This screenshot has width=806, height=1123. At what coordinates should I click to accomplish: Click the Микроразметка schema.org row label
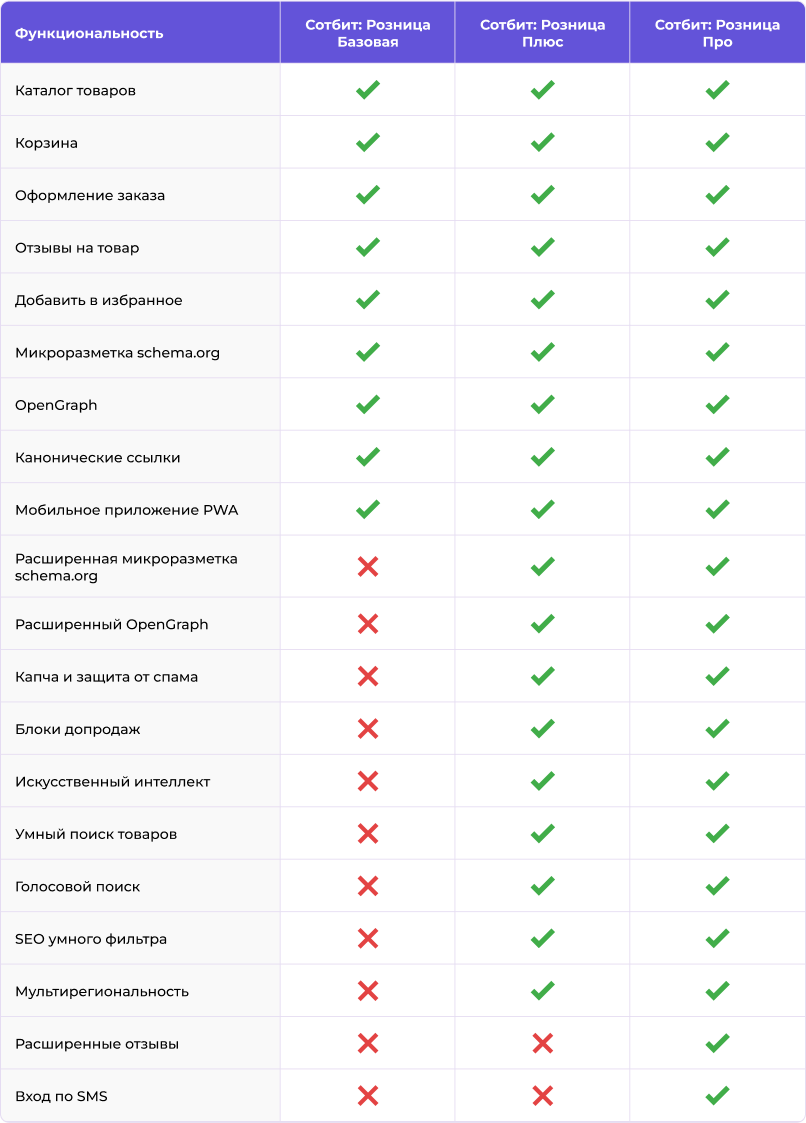(x=117, y=352)
